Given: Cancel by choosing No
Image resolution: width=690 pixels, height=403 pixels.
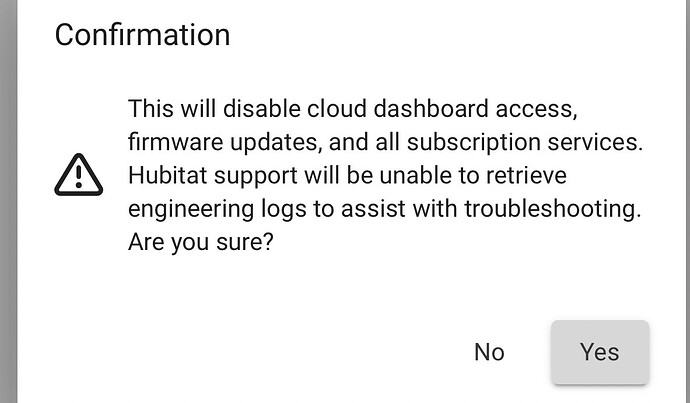Looking at the screenshot, I should pos(489,352).
